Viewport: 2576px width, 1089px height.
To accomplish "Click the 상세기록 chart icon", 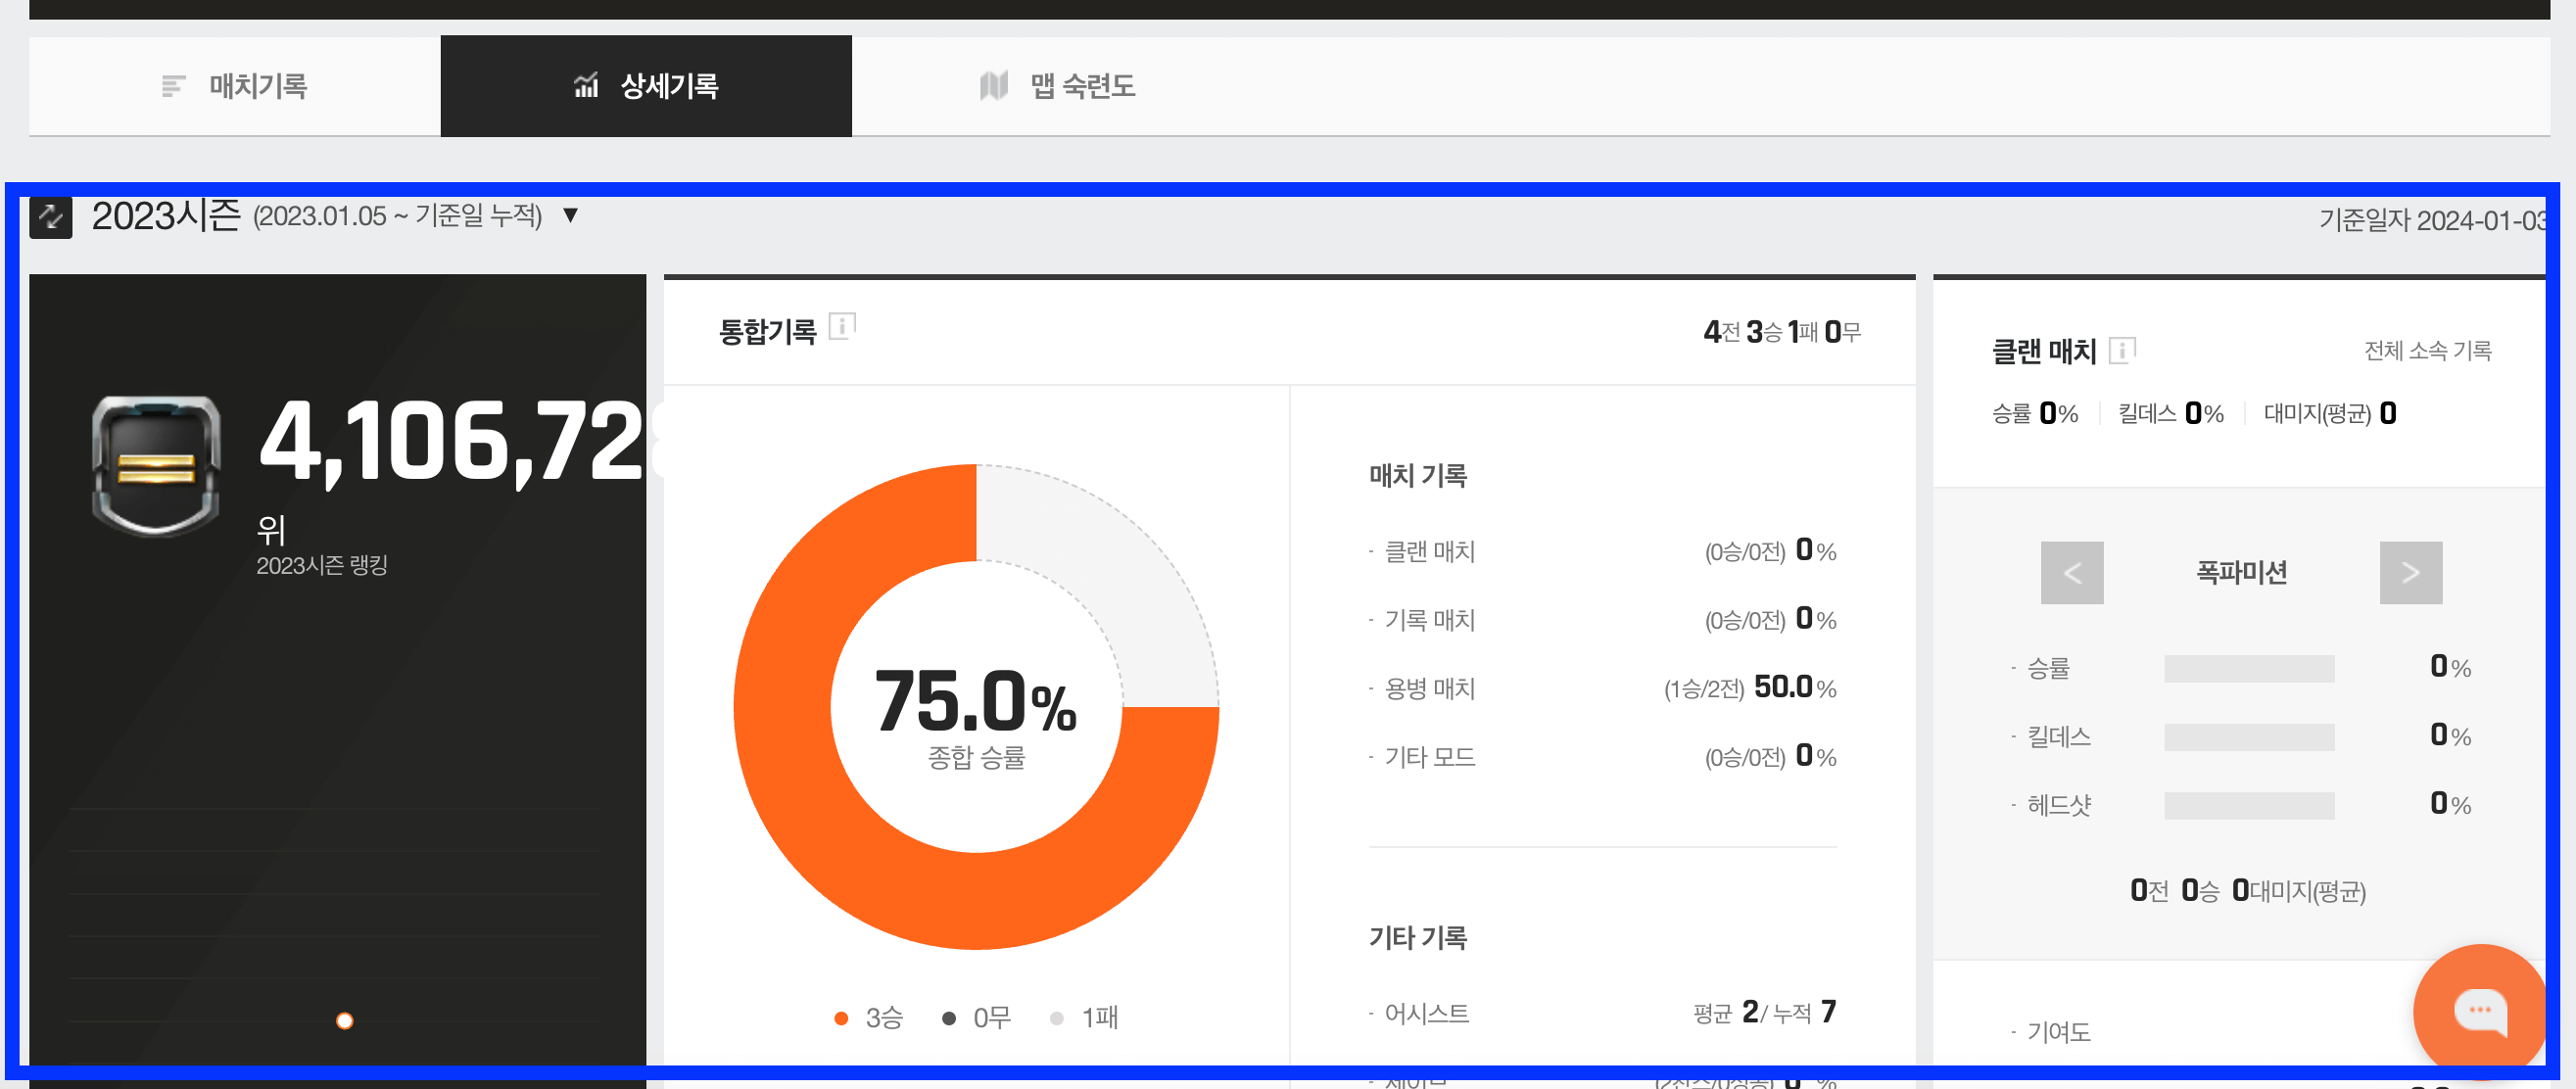I will [585, 86].
